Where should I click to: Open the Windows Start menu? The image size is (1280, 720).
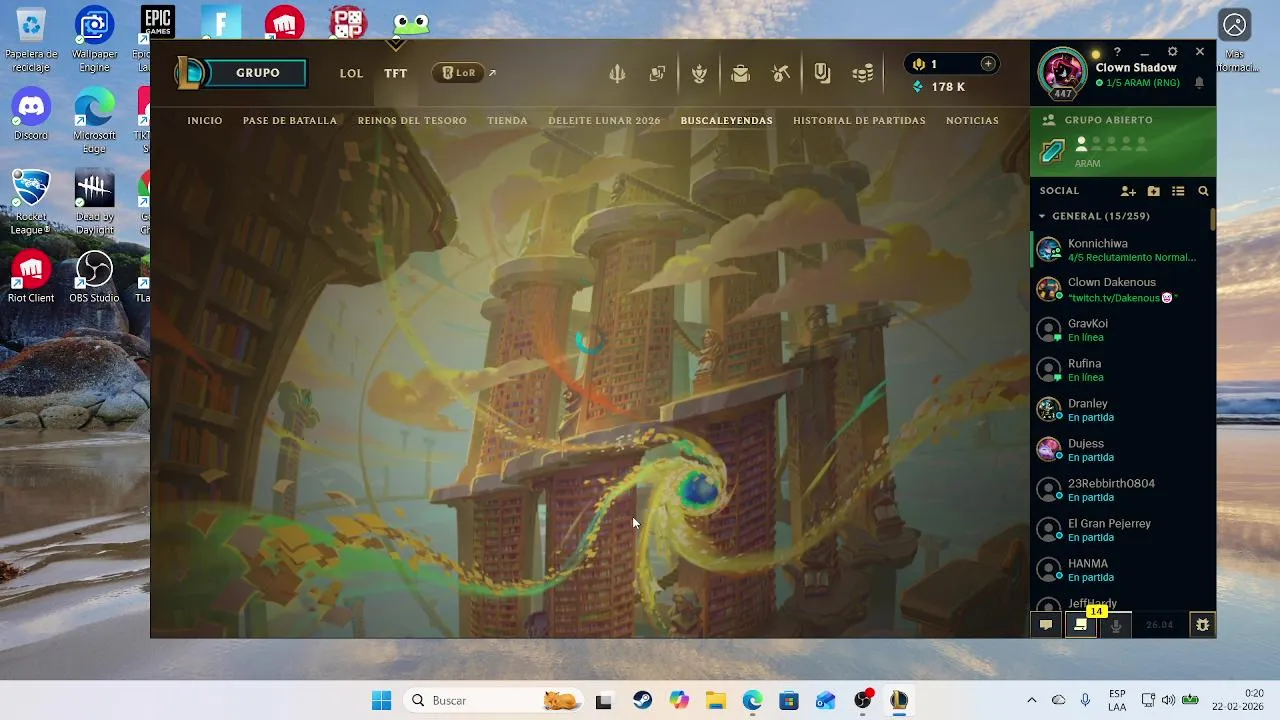point(381,701)
